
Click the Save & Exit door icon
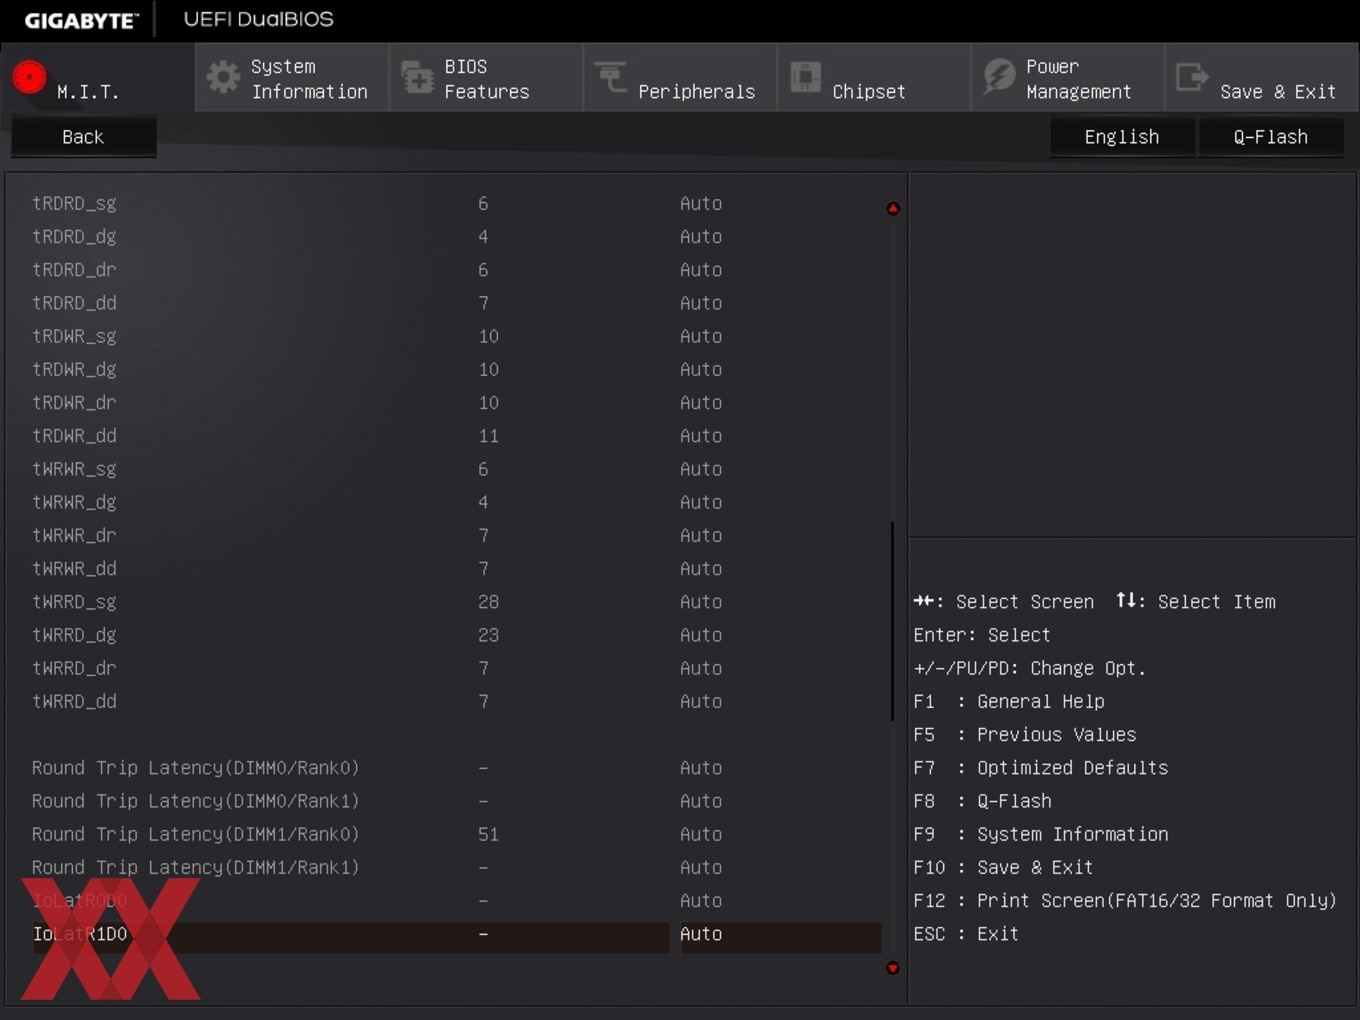1192,77
